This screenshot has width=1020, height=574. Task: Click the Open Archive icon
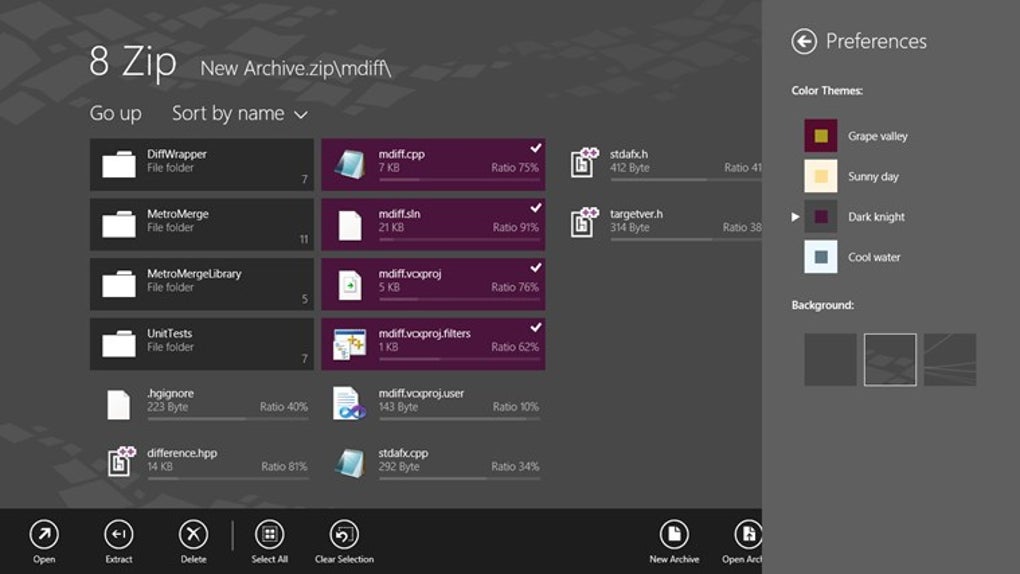pyautogui.click(x=747, y=535)
